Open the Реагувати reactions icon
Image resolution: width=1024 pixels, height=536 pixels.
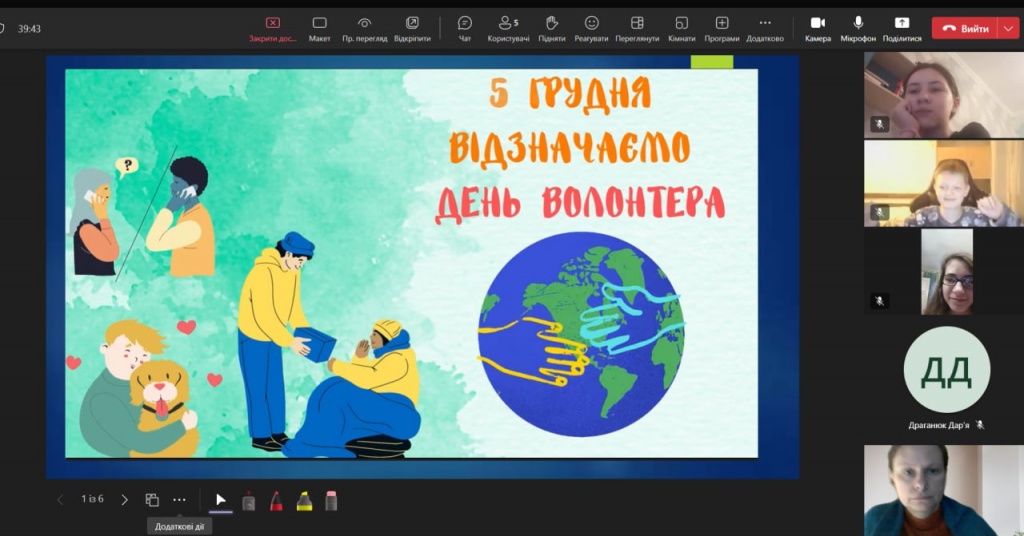591,27
